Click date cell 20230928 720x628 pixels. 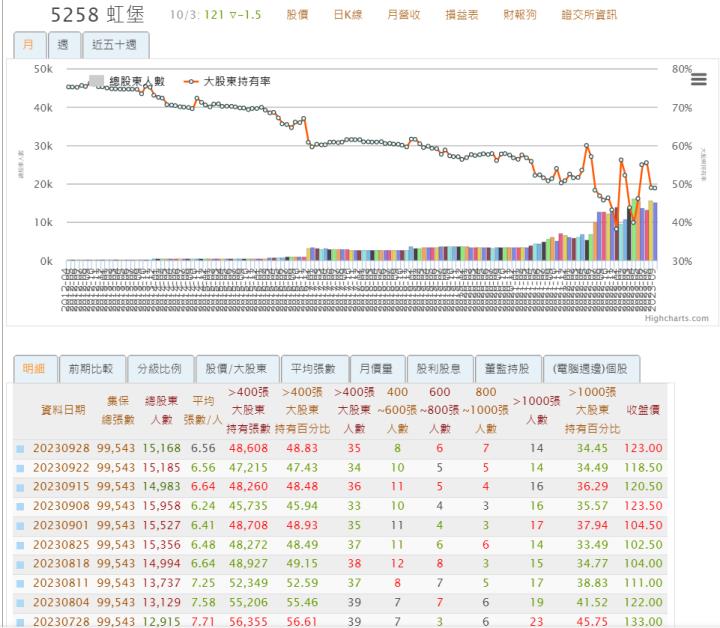61,449
